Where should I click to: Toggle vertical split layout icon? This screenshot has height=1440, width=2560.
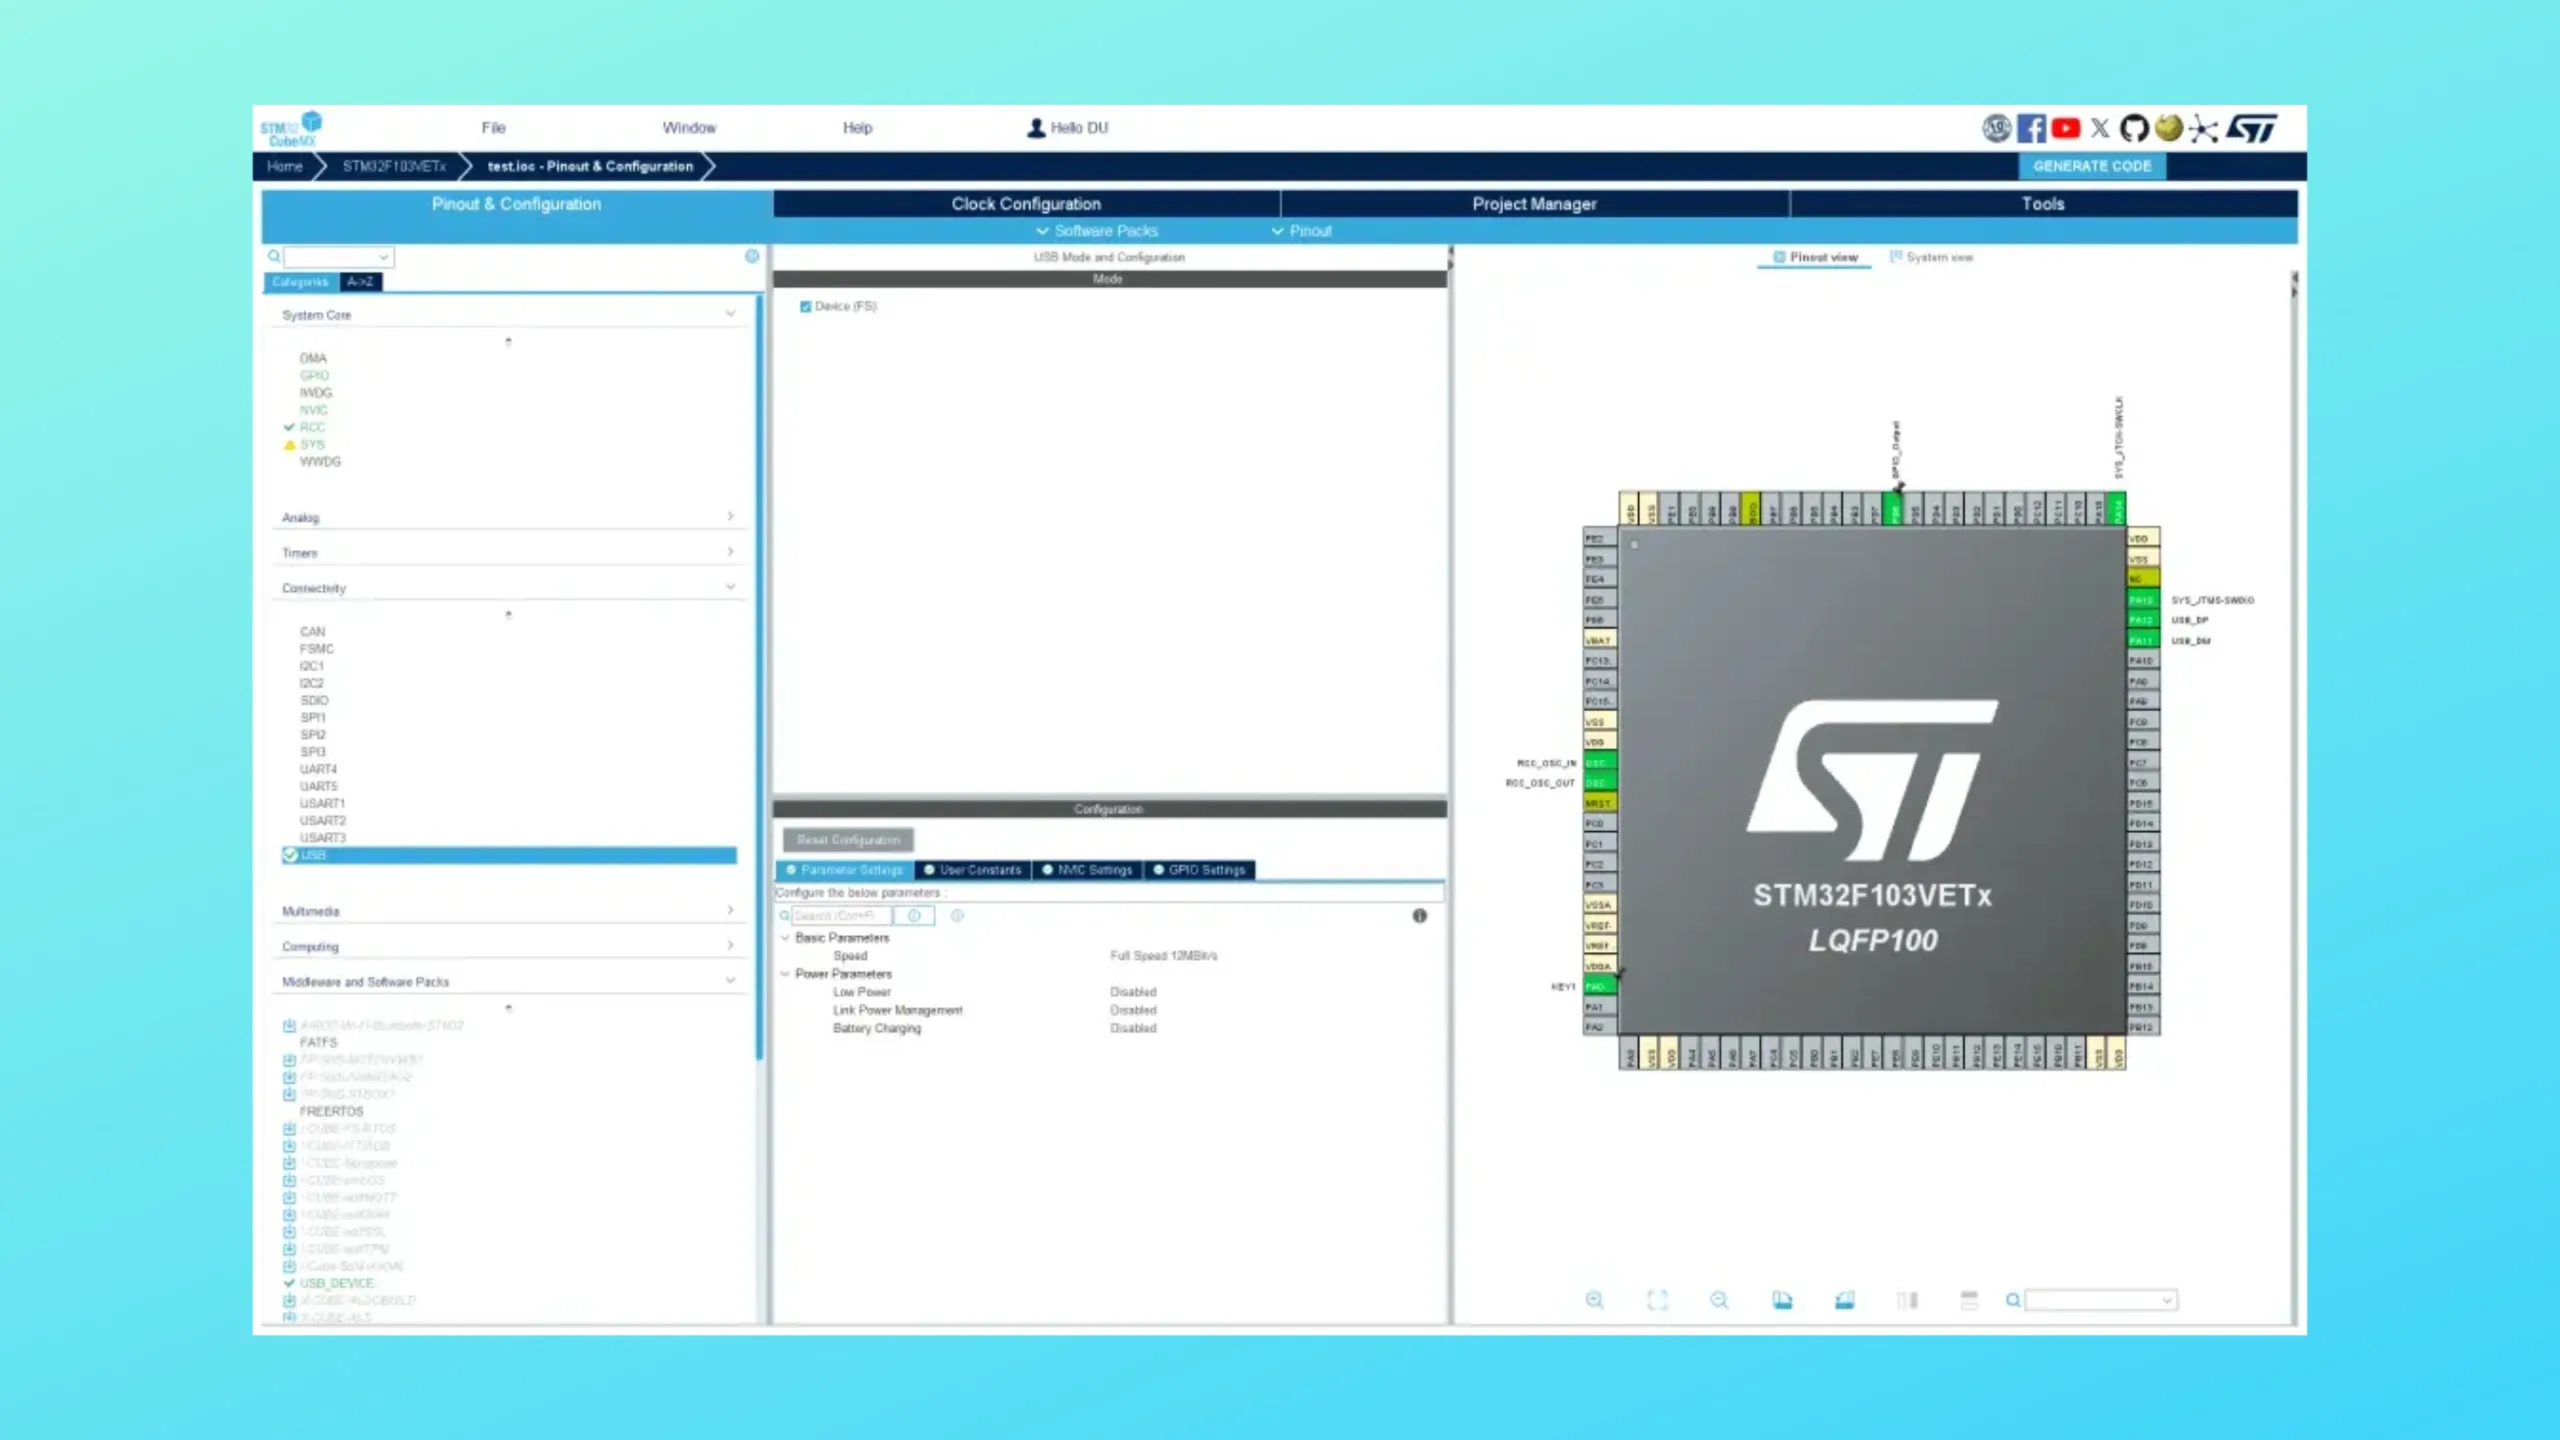click(x=1907, y=1300)
